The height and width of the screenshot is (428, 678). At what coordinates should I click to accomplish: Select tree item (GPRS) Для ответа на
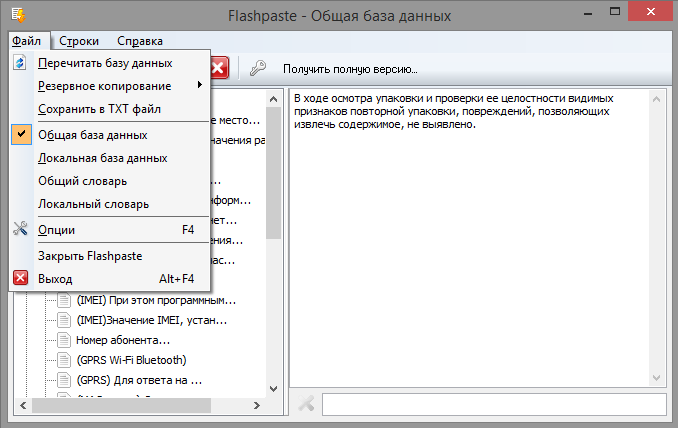pyautogui.click(x=139, y=380)
